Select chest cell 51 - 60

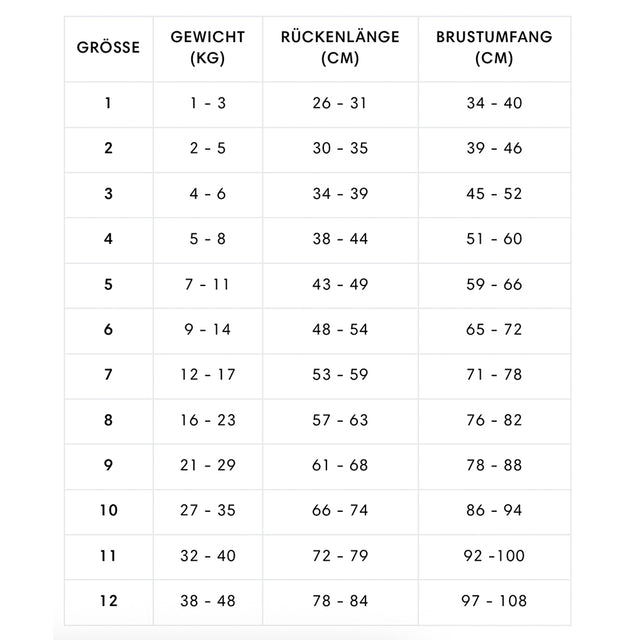tap(494, 239)
